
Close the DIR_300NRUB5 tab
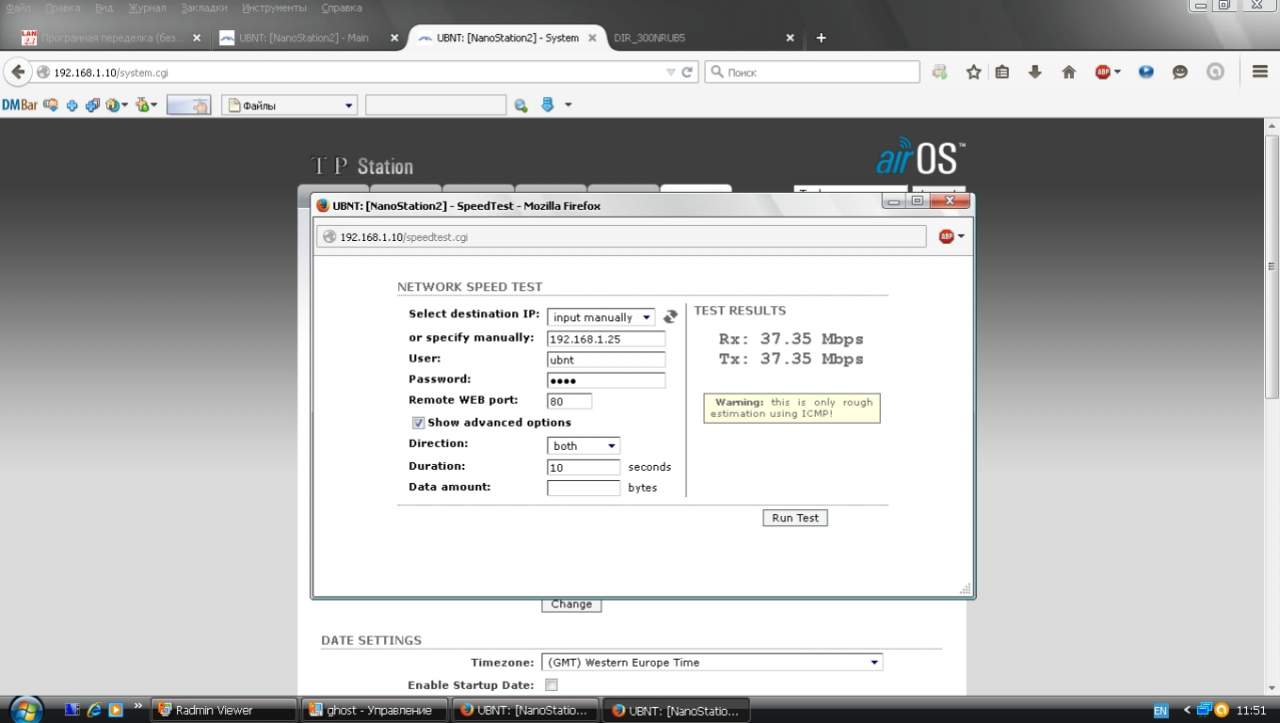[x=790, y=38]
